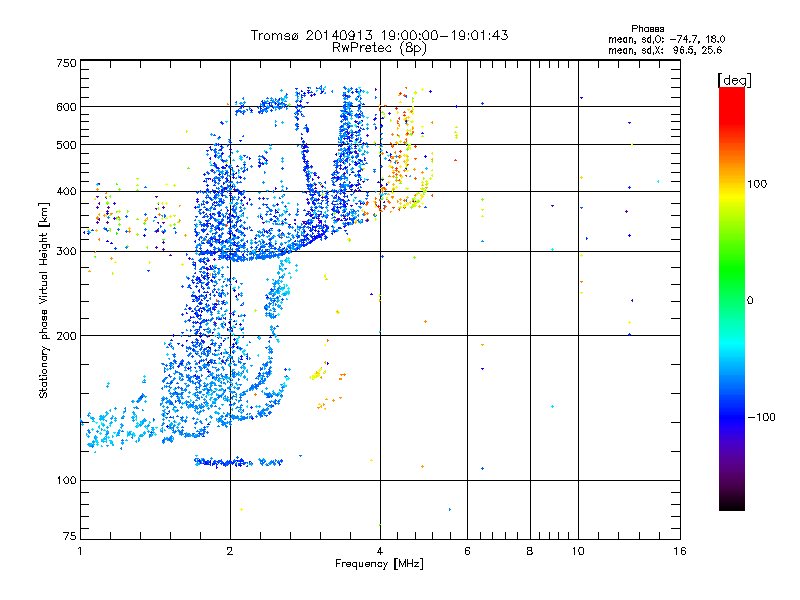The image size is (800, 600).
Task: Click the y-axis tick label '500'
Action: coord(66,145)
